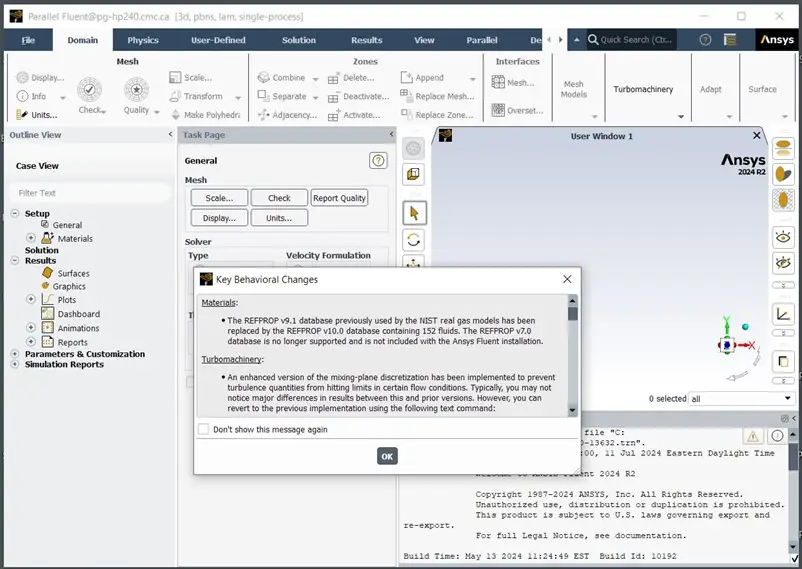802x569 pixels.
Task: Click the Activate zones ribbon icon
Action: [x=333, y=116]
